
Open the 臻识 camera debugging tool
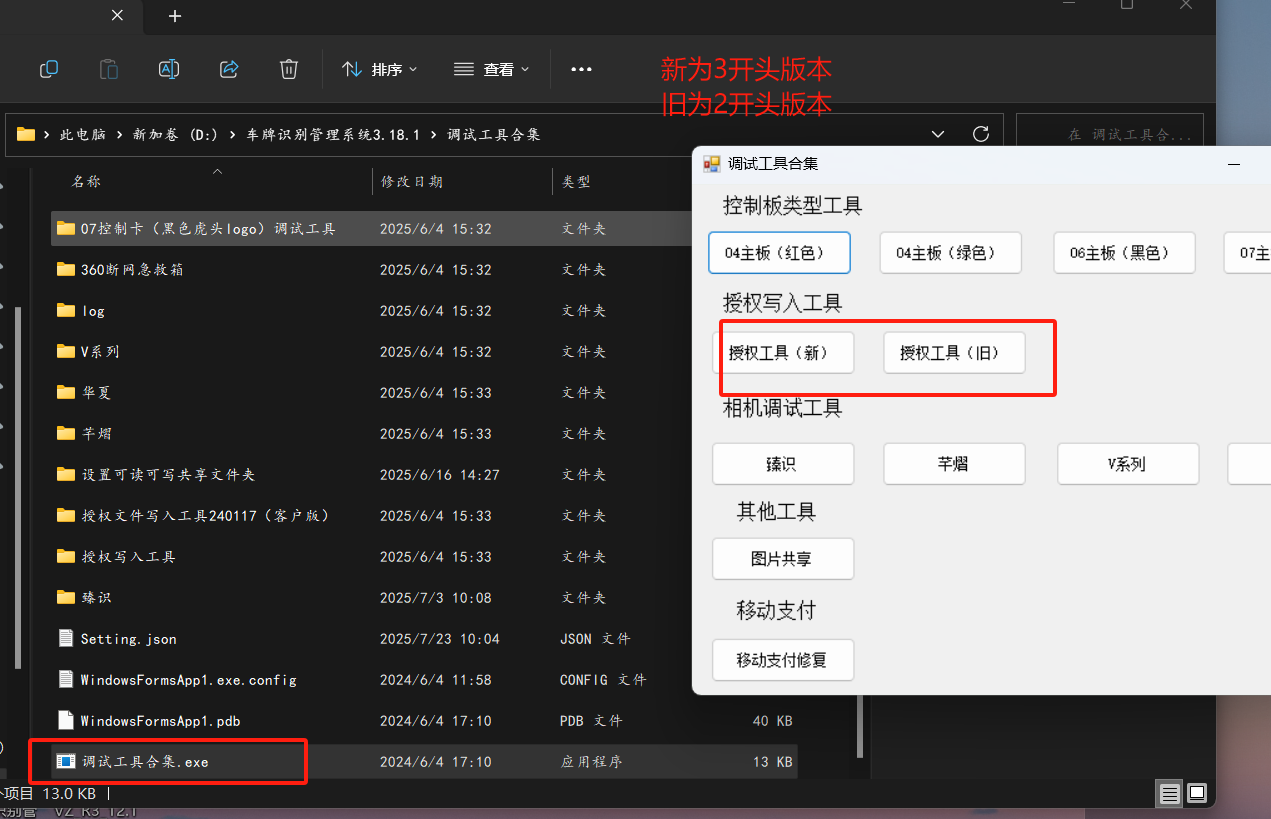pos(783,463)
